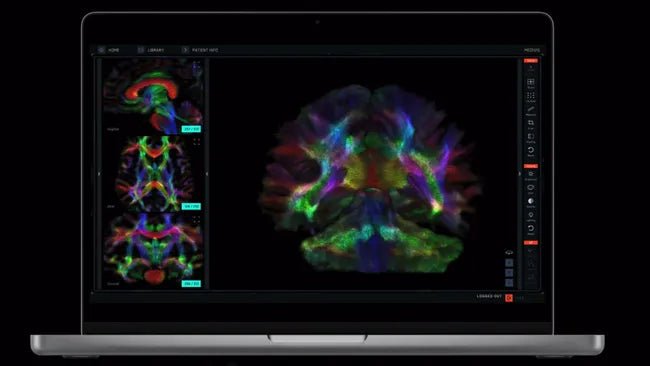The height and width of the screenshot is (366, 650).
Task: Expand the axial view fullscreen corner icon
Action: 196,142
